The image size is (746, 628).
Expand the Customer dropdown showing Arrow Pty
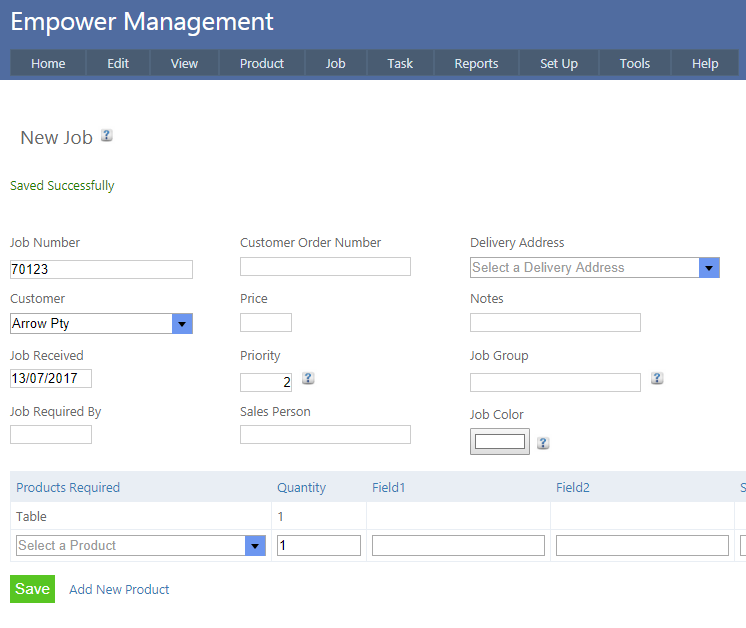[182, 324]
